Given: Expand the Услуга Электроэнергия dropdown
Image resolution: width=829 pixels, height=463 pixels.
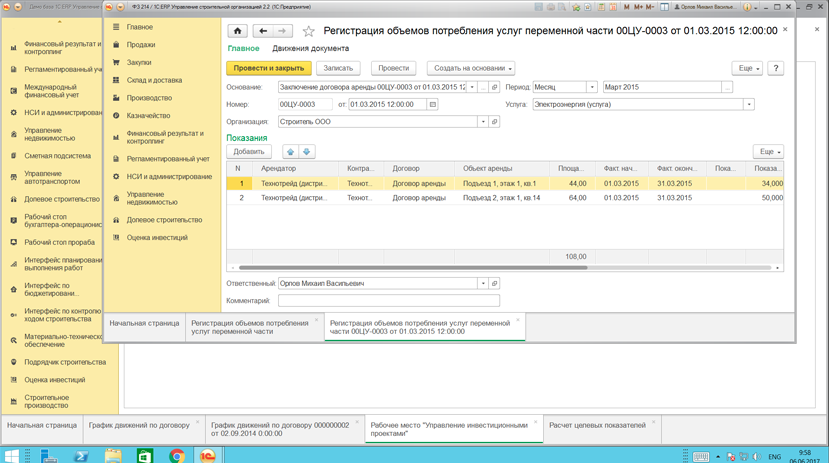Looking at the screenshot, I should point(749,105).
